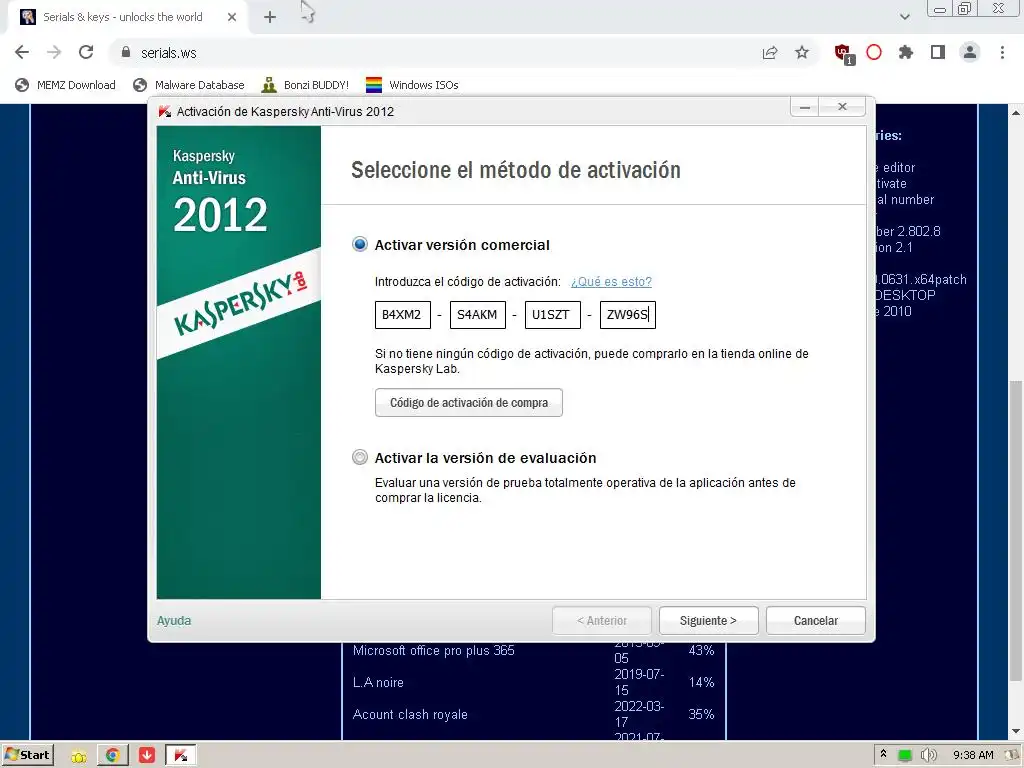1024x768 pixels.
Task: Click the clock showing 9:38 AM
Action: pyautogui.click(x=973, y=756)
